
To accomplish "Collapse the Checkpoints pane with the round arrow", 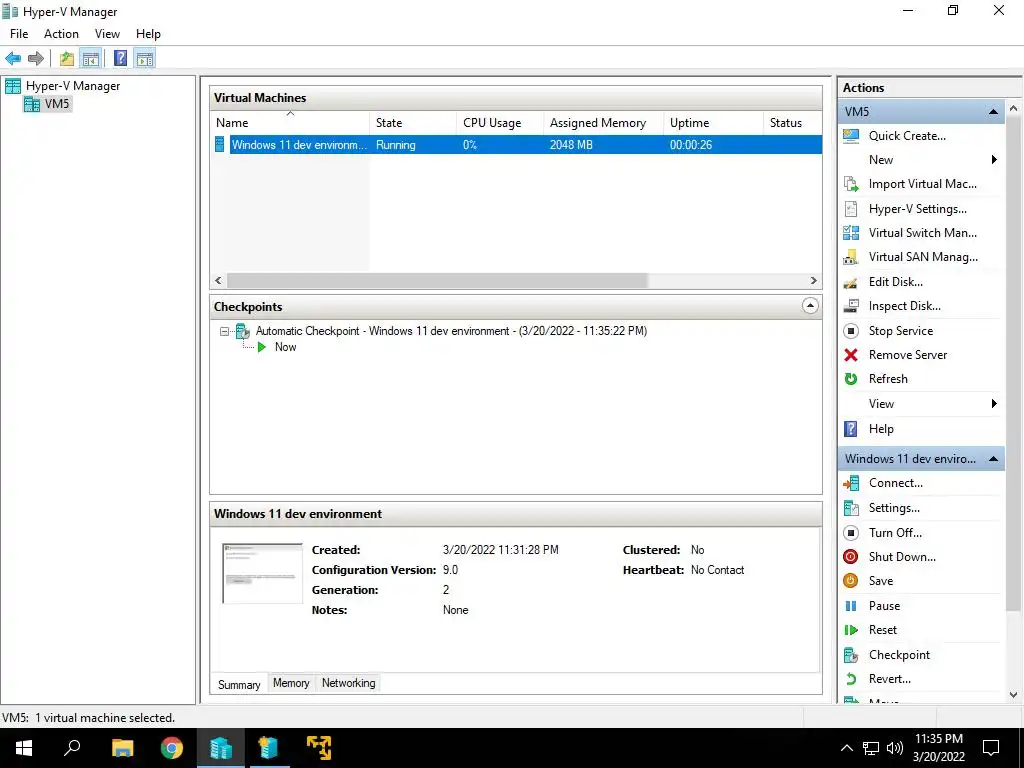I will [810, 306].
